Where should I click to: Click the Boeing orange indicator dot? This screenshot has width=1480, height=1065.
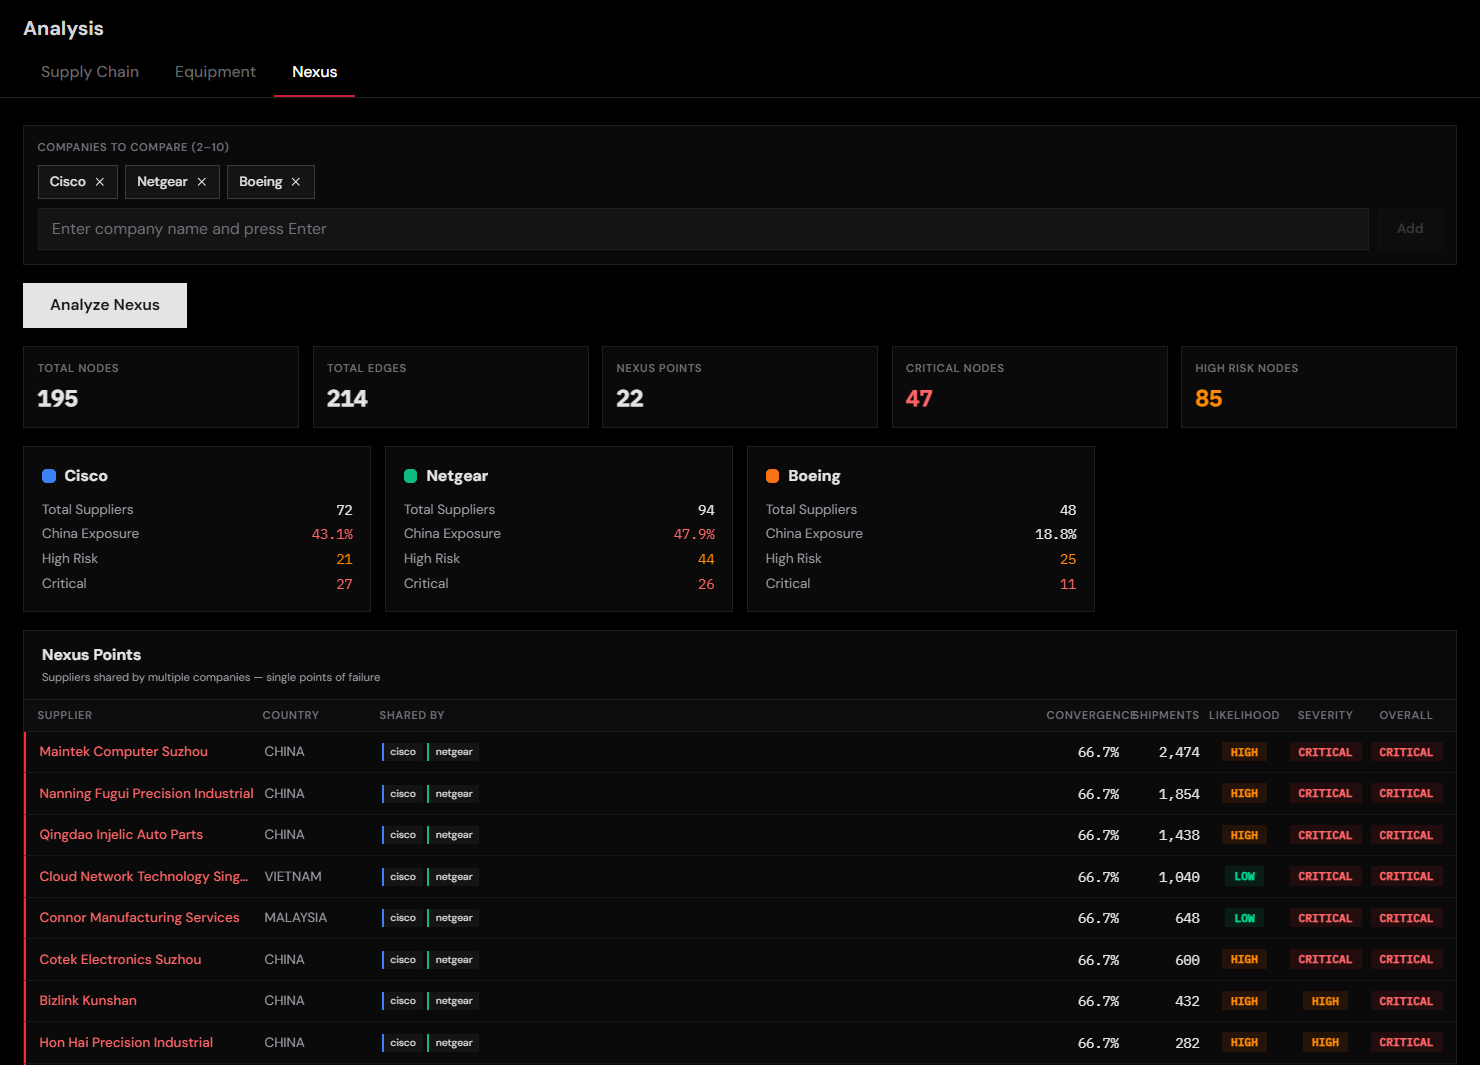point(773,475)
